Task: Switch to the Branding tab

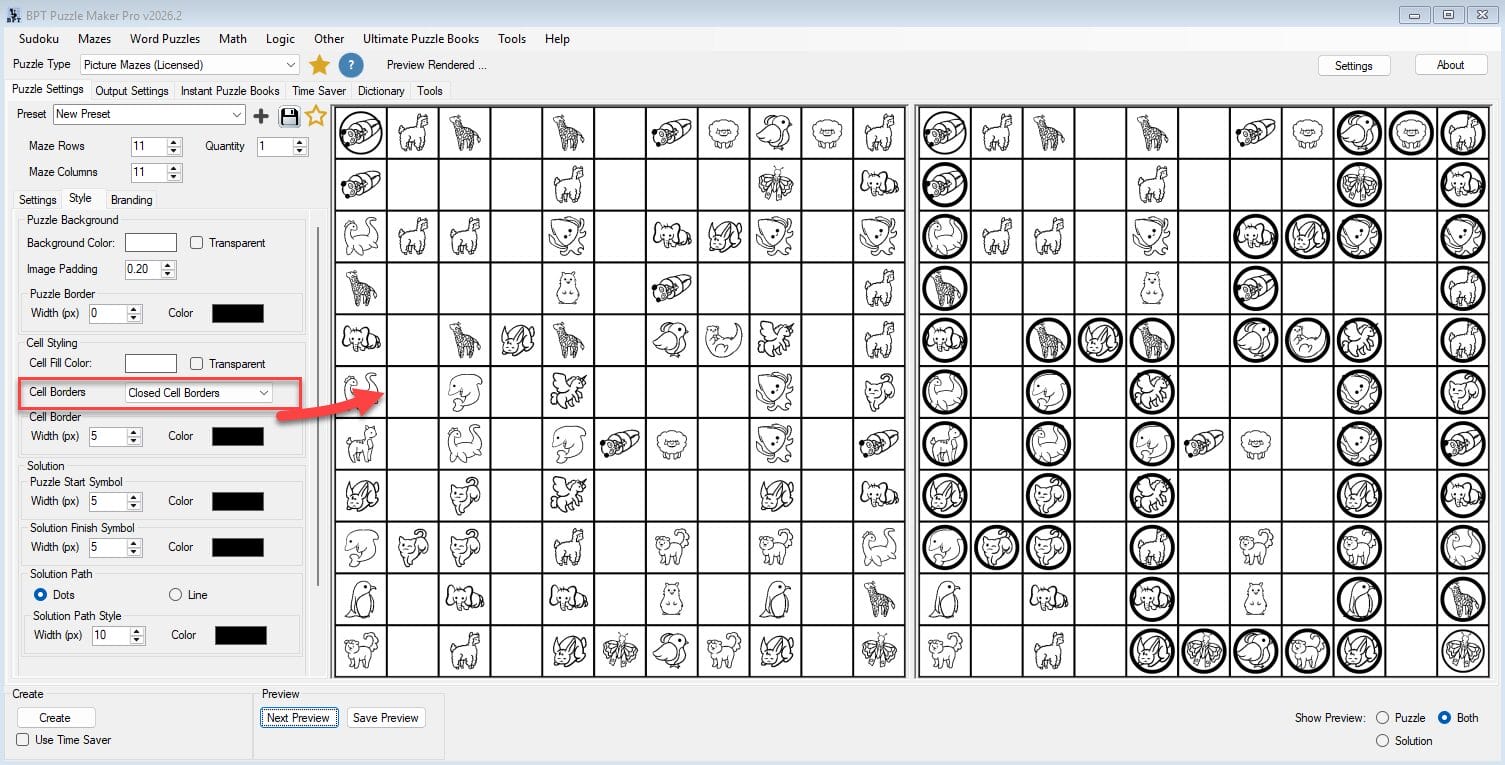Action: [x=131, y=200]
